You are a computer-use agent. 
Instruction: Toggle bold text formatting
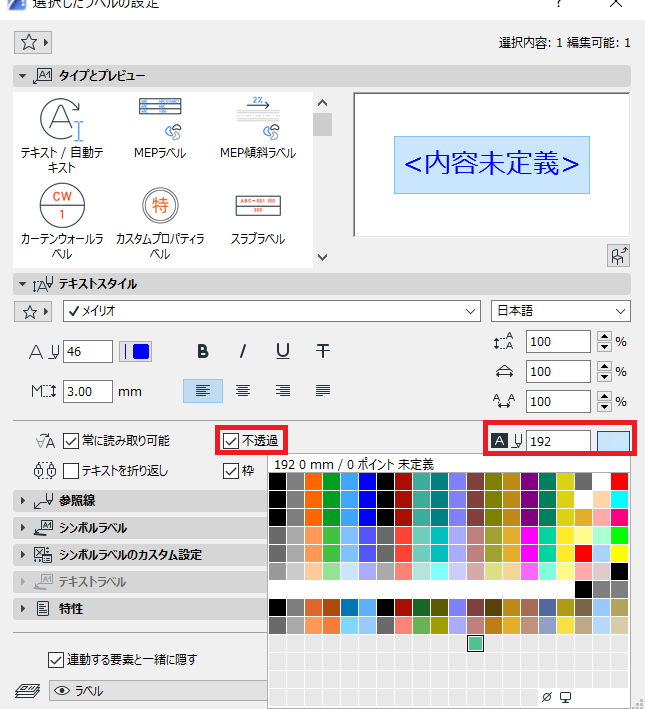pyautogui.click(x=203, y=351)
